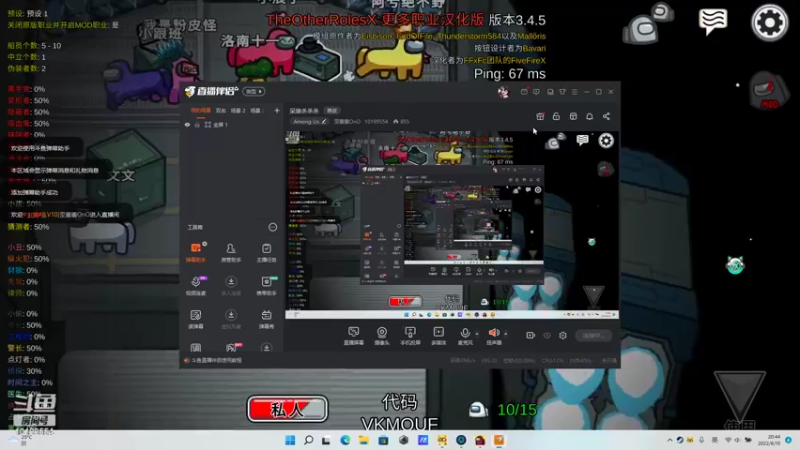Open the gift box icon in room header
The width and height of the screenshot is (800, 450).
540,116
